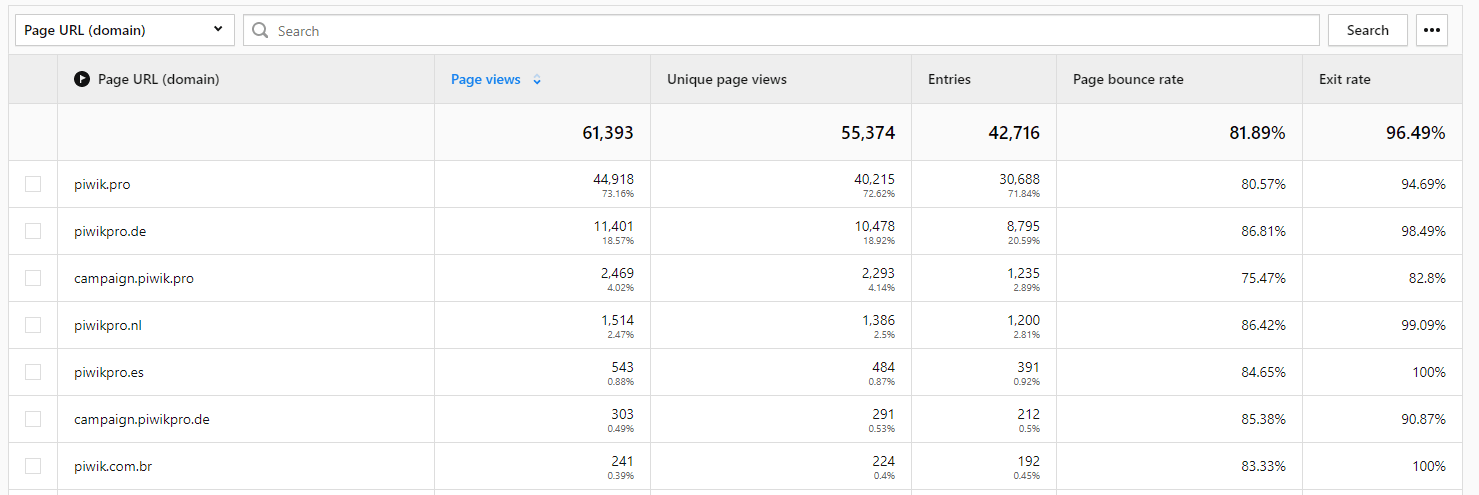Open the three-dots more options menu

click(1432, 30)
